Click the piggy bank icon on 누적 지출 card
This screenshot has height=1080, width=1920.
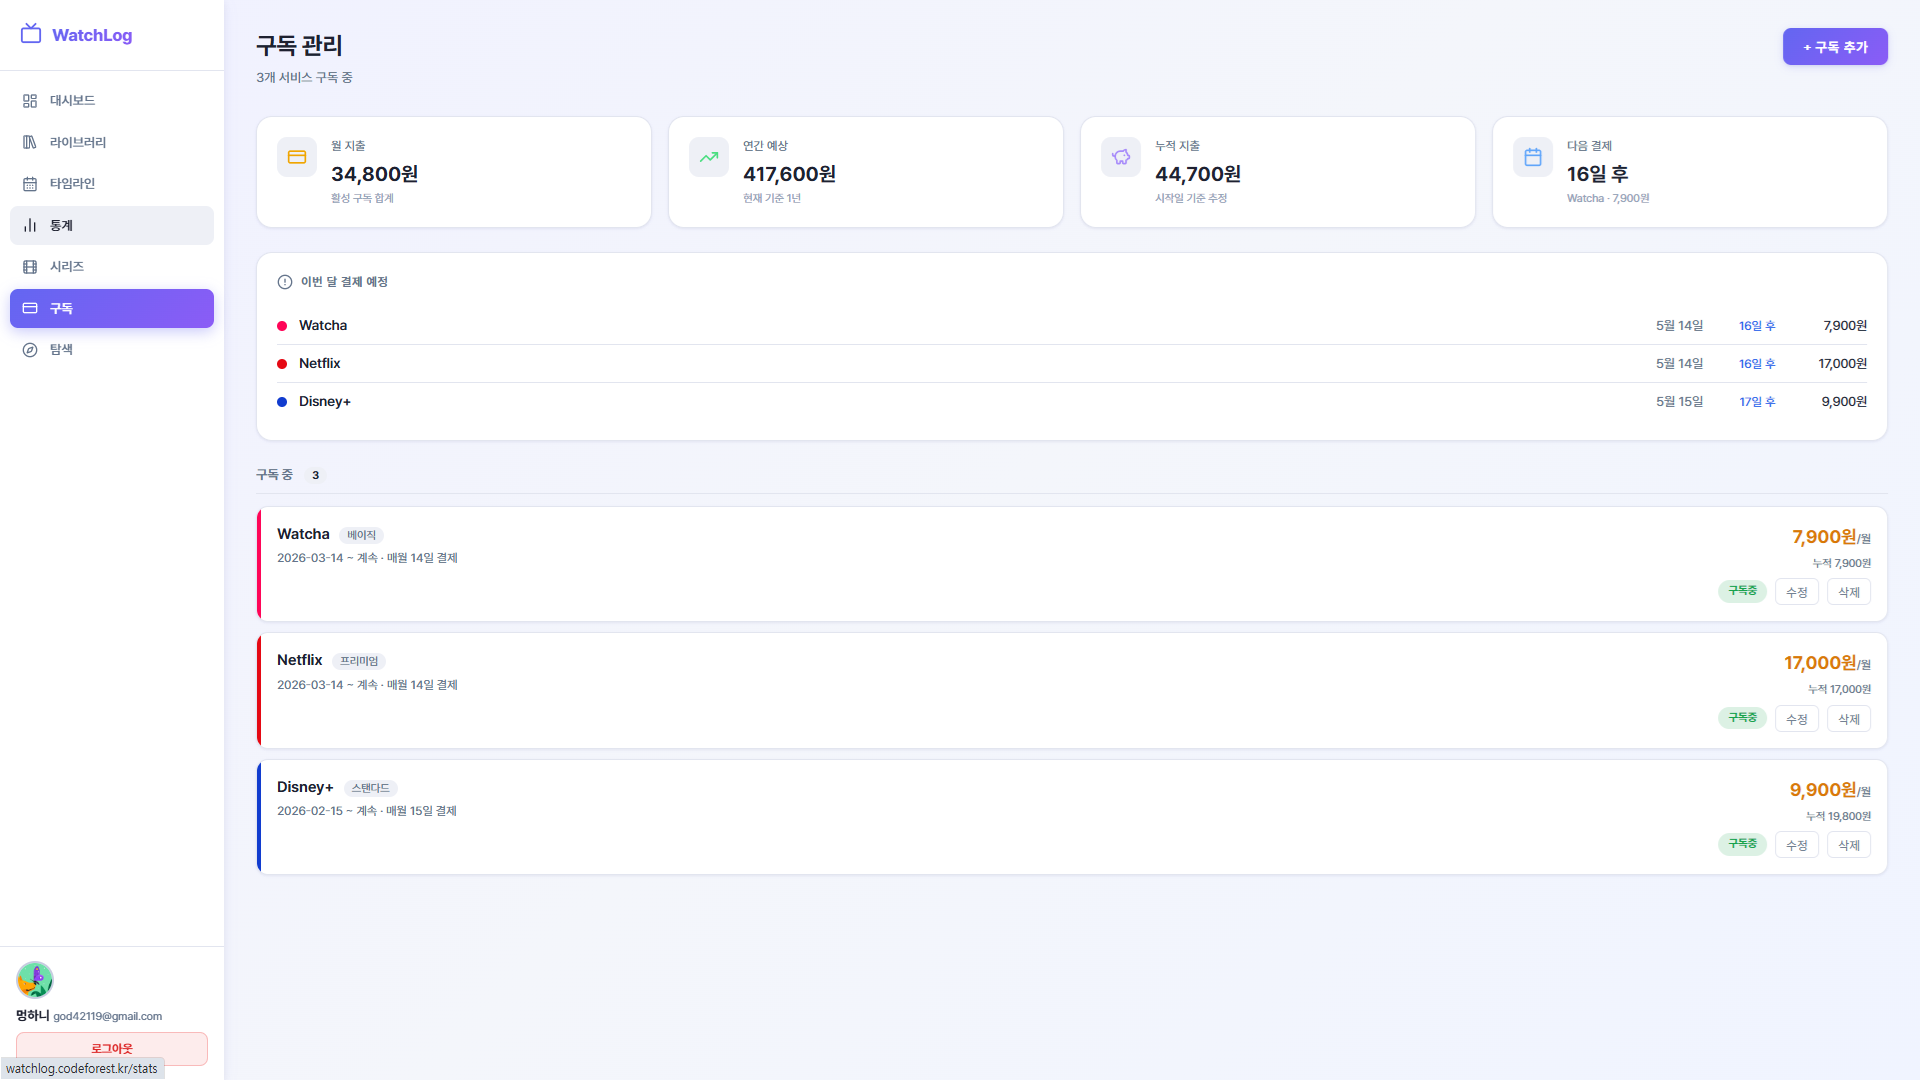[x=1121, y=157]
